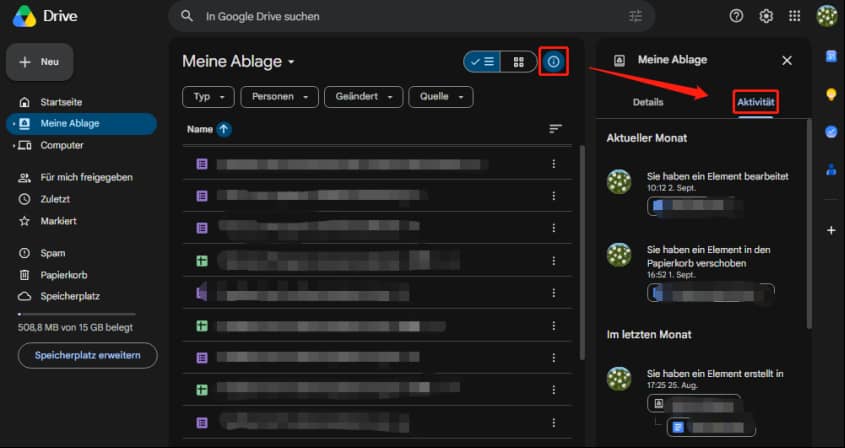Add more add-ons with plus icon
Screen dimensions: 845x448
pos(831,230)
